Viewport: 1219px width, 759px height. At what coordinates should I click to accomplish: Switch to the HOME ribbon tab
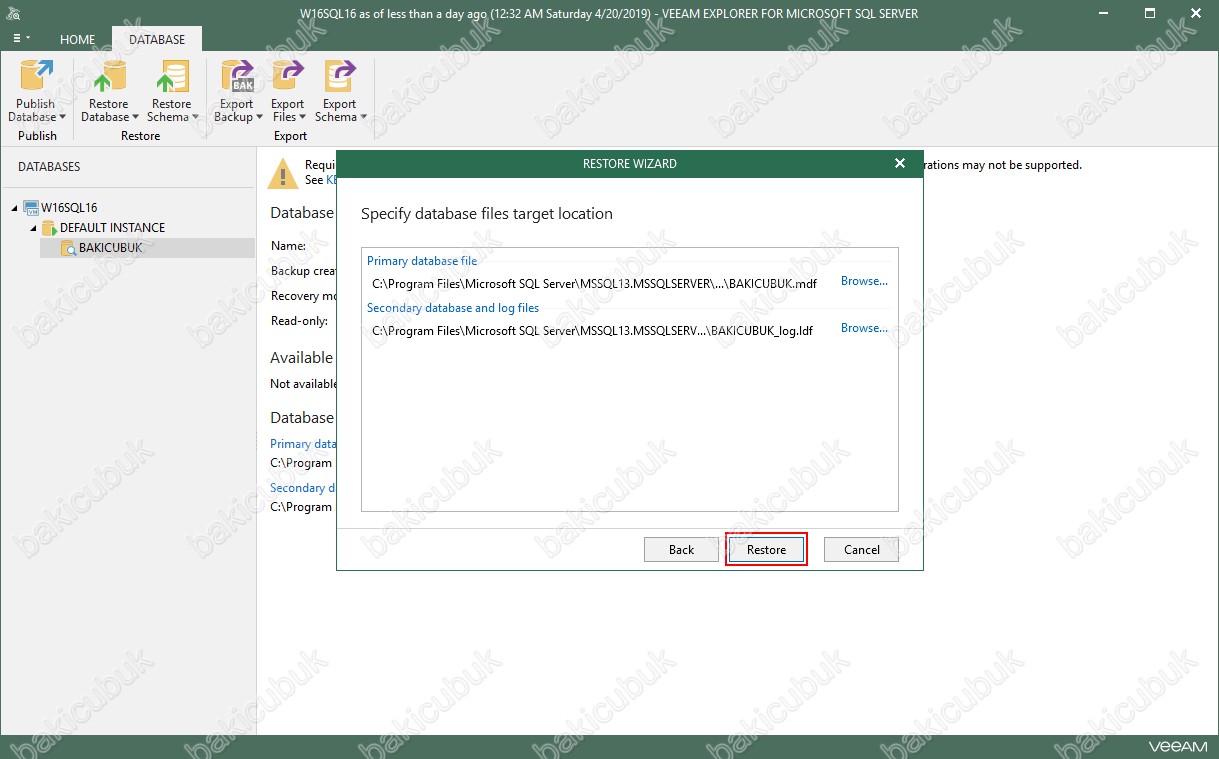(77, 39)
